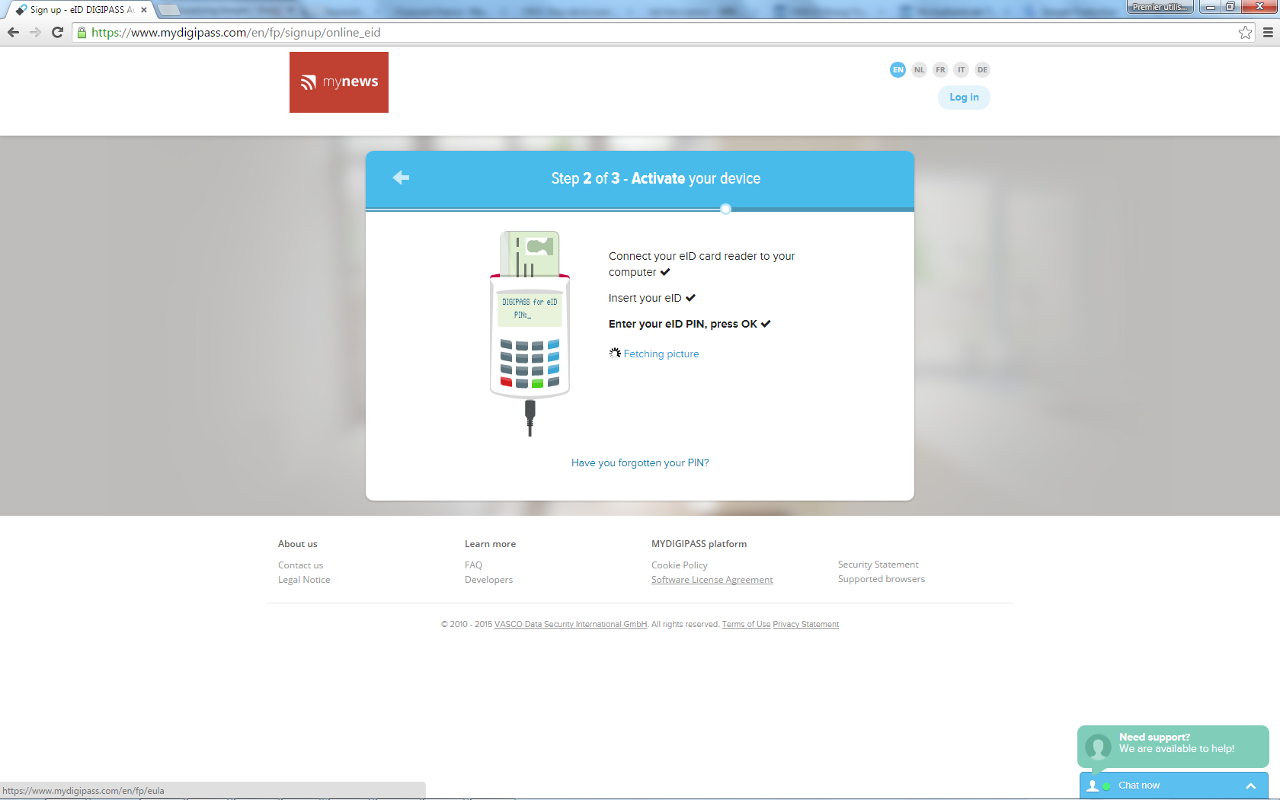Open Software License Agreement link
1280x800 pixels.
712,580
